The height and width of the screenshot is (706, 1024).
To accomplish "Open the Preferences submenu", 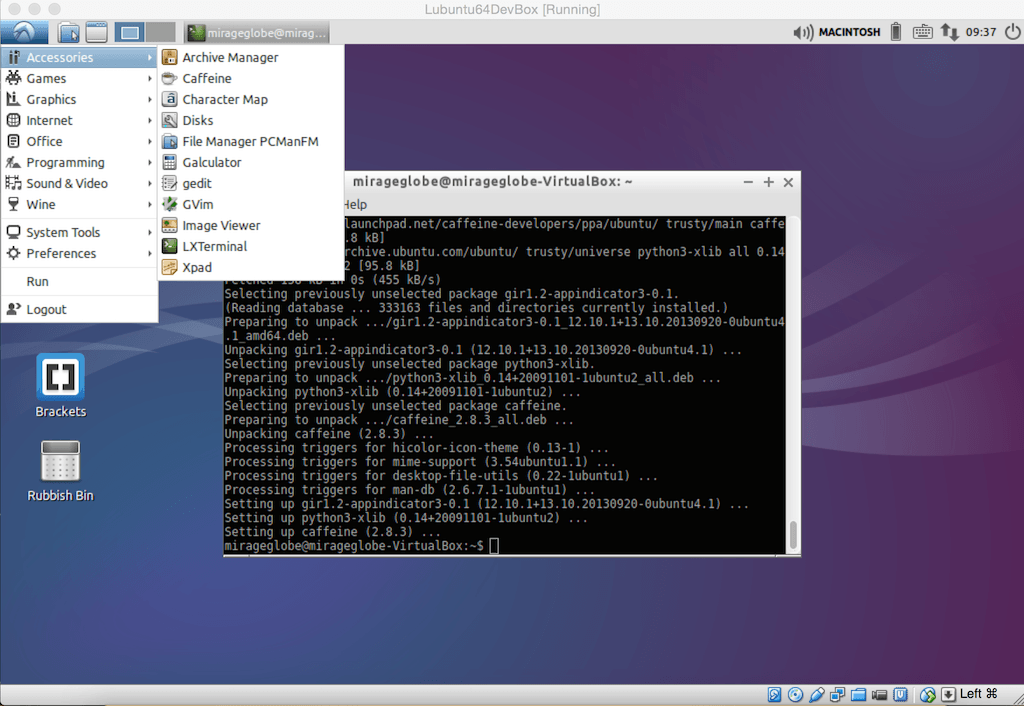I will point(79,253).
